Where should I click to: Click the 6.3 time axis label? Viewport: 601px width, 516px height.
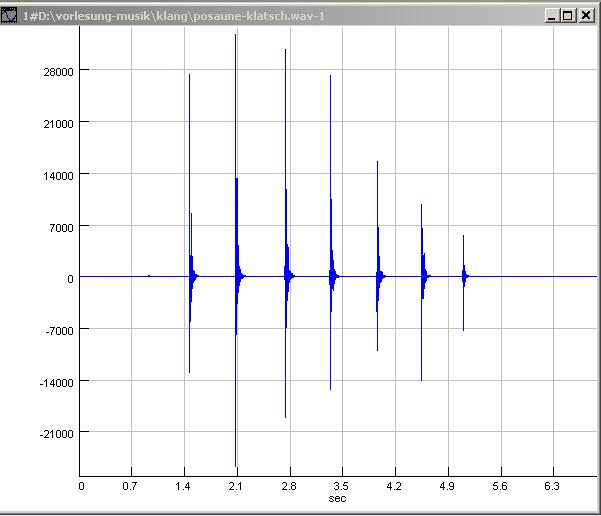click(553, 486)
